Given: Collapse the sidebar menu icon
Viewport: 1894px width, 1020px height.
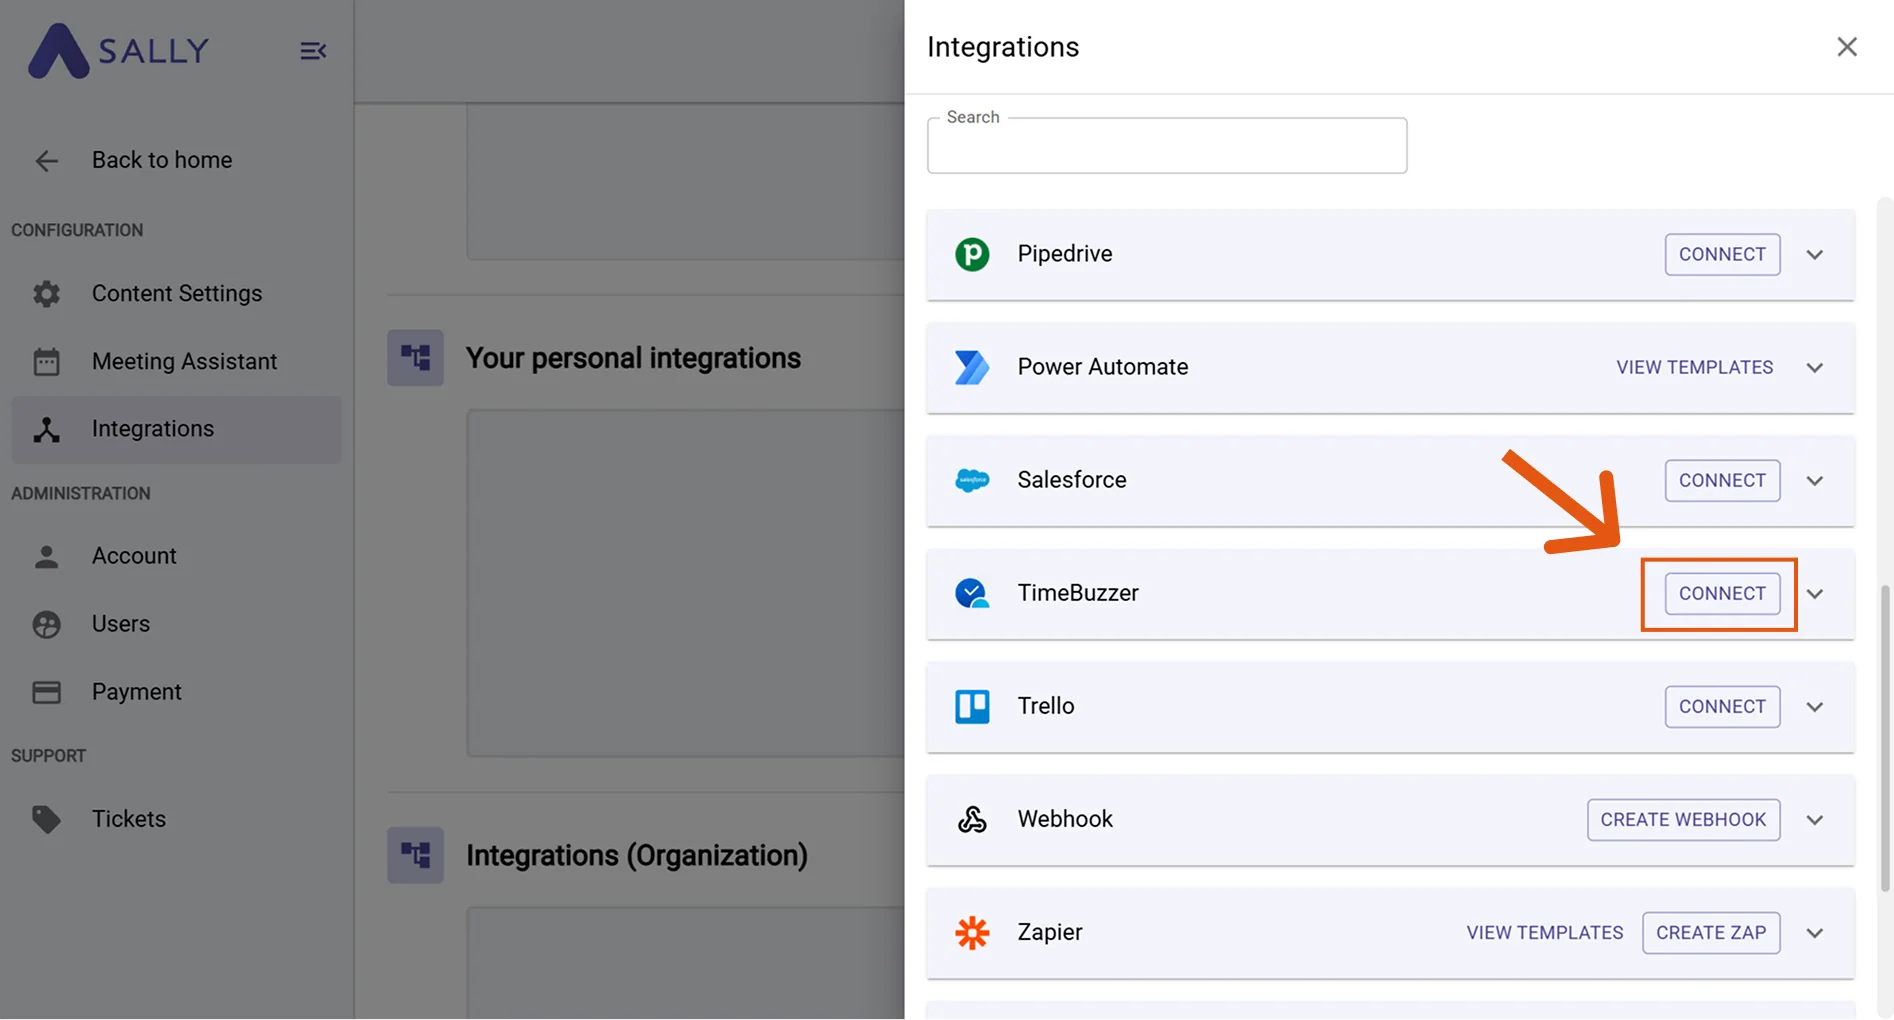Looking at the screenshot, I should click(x=313, y=51).
